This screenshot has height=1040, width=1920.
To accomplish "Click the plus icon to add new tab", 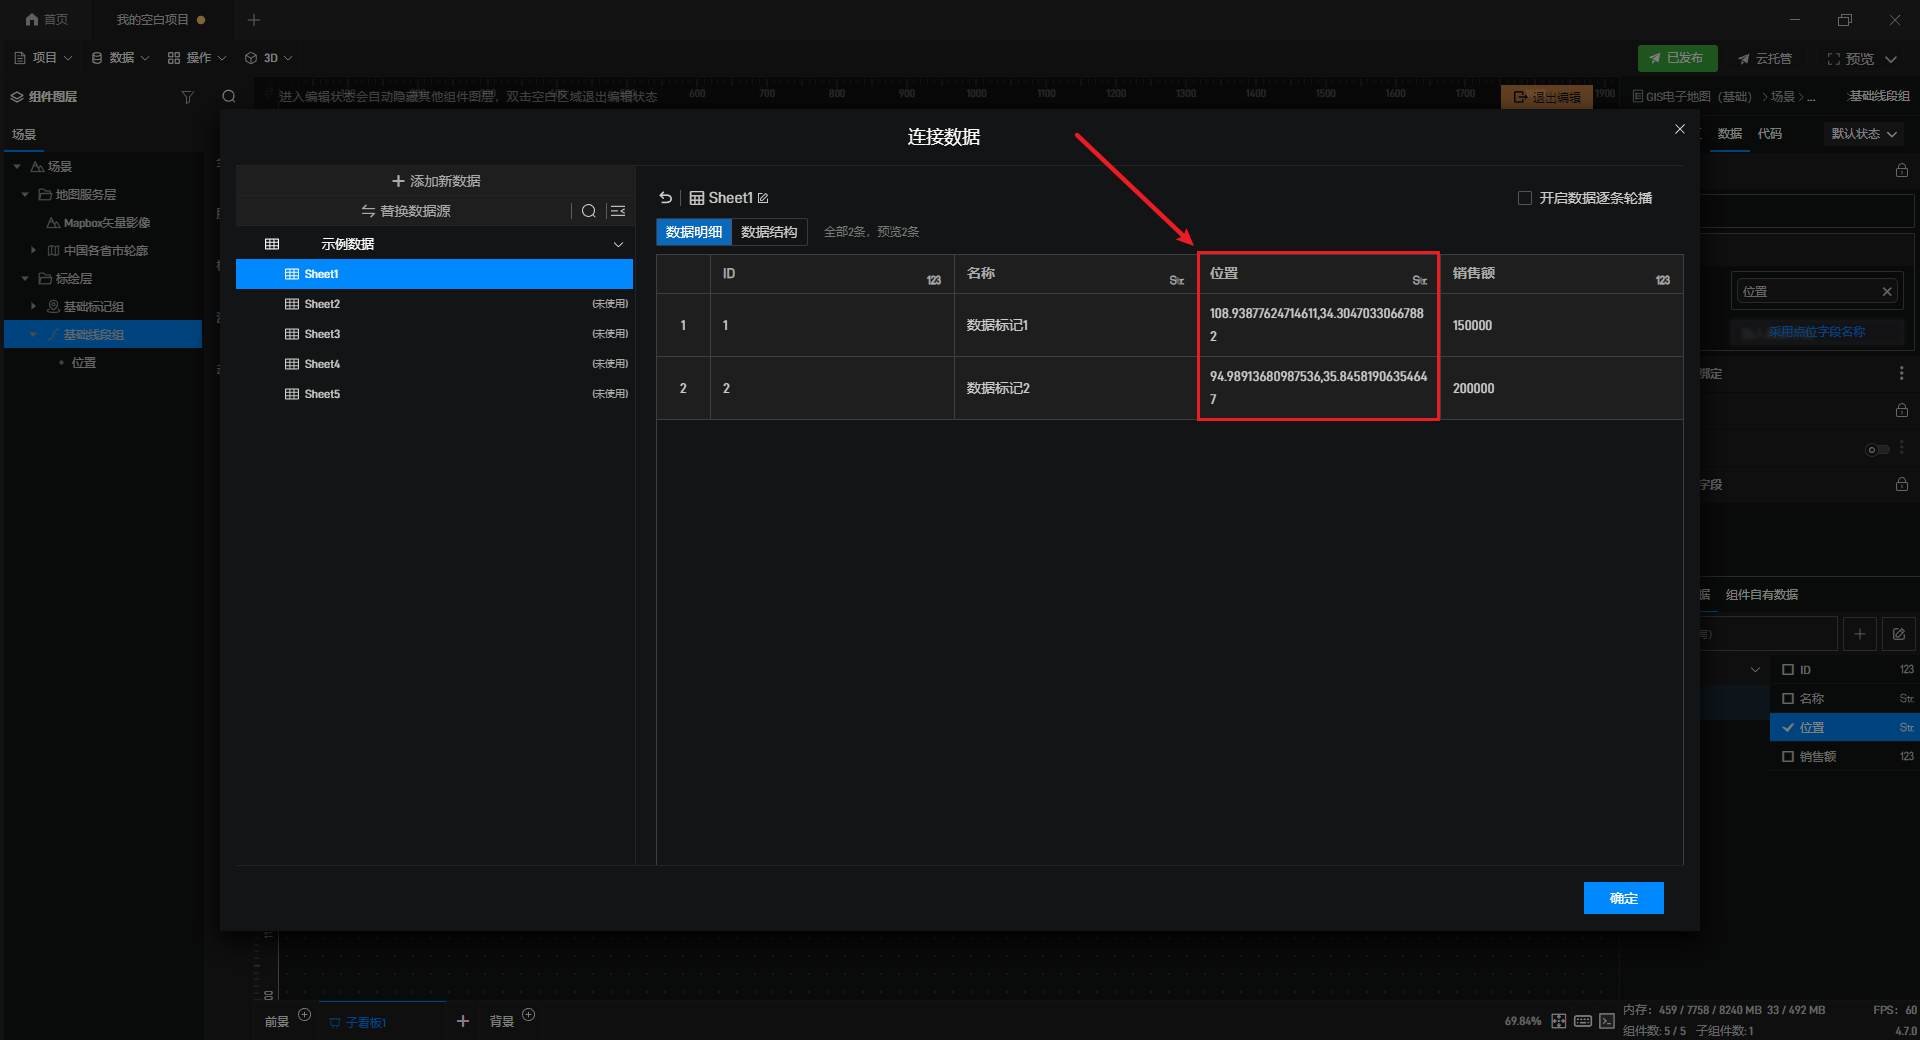I will pos(254,20).
